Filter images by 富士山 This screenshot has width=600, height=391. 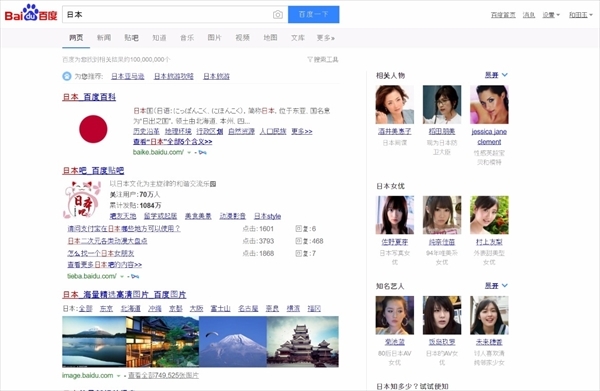pos(220,308)
